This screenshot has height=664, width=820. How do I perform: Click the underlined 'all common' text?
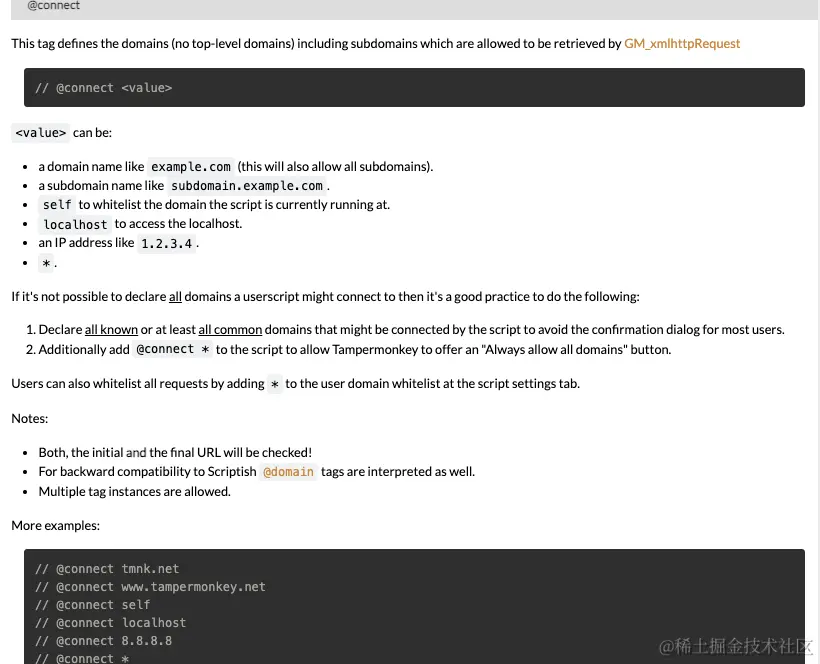tap(230, 330)
